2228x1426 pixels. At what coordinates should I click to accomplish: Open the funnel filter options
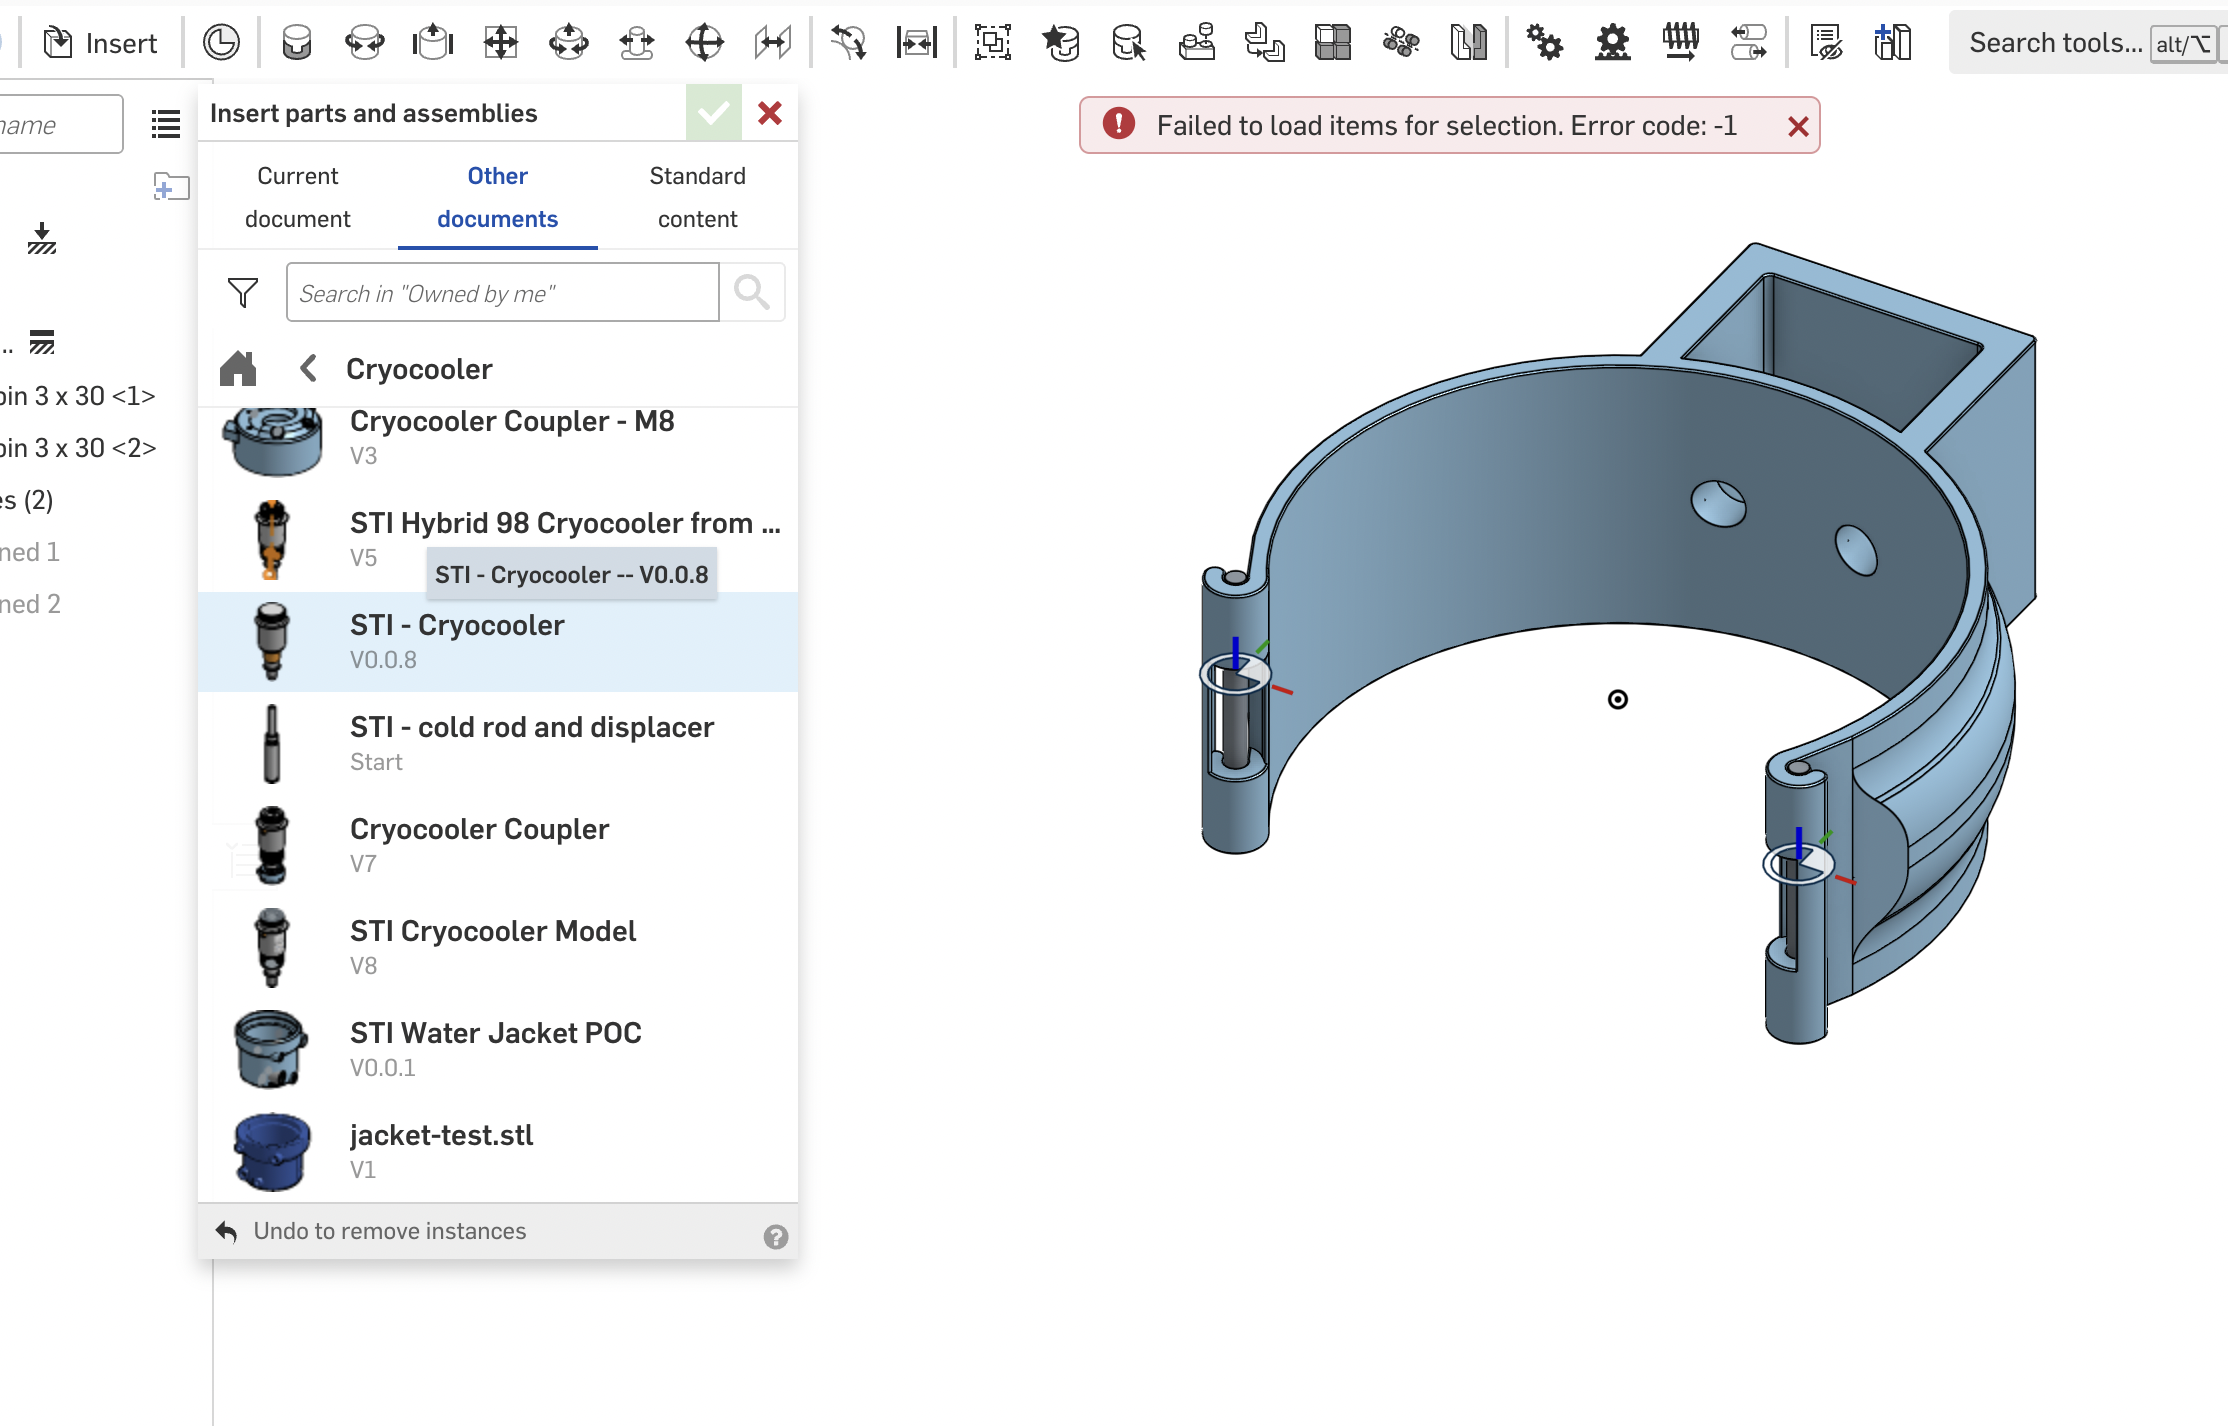243,293
